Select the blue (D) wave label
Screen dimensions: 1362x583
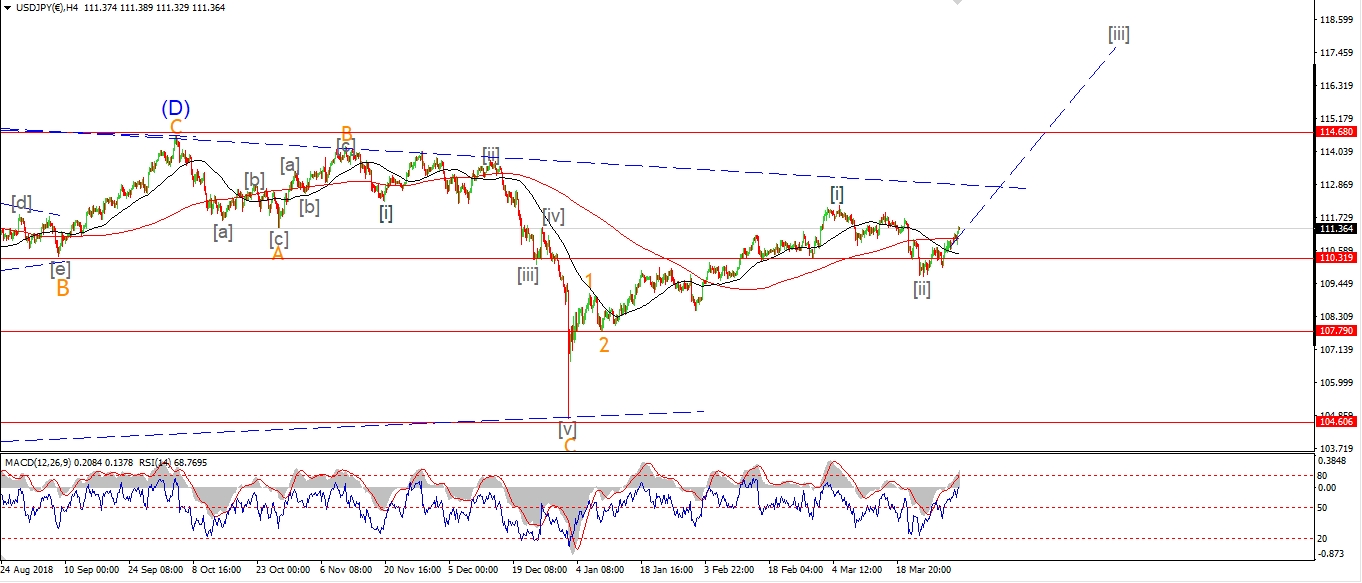tap(176, 108)
